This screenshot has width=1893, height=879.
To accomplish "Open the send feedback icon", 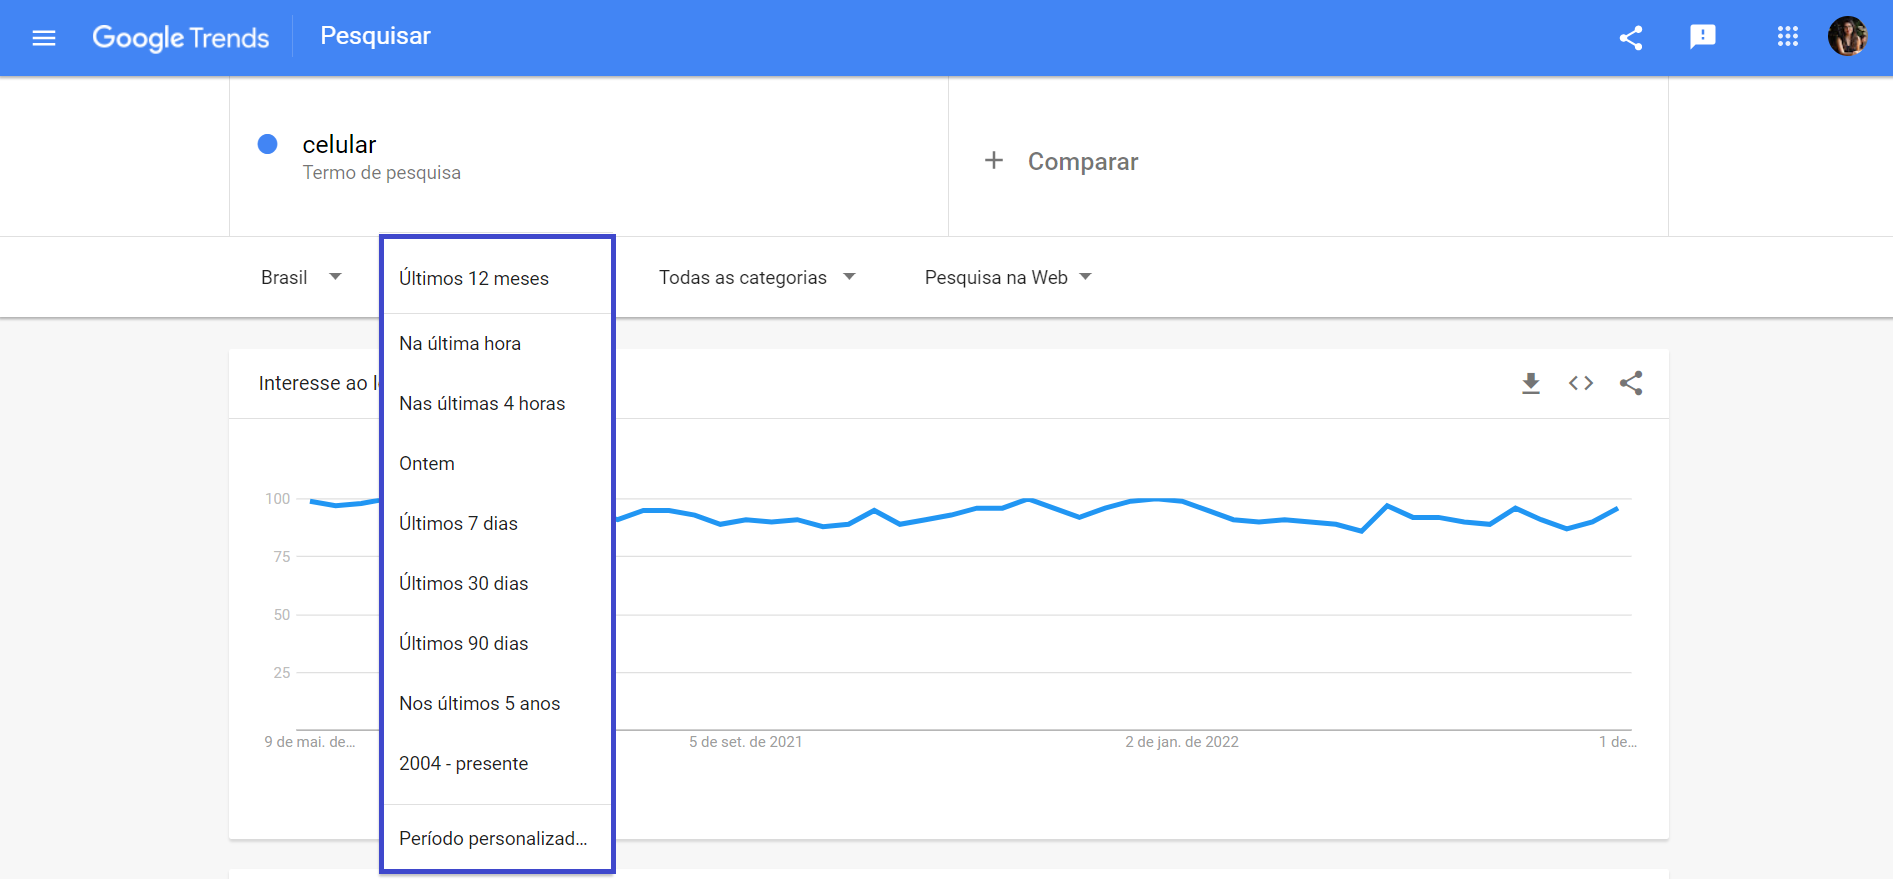I will click(1703, 38).
